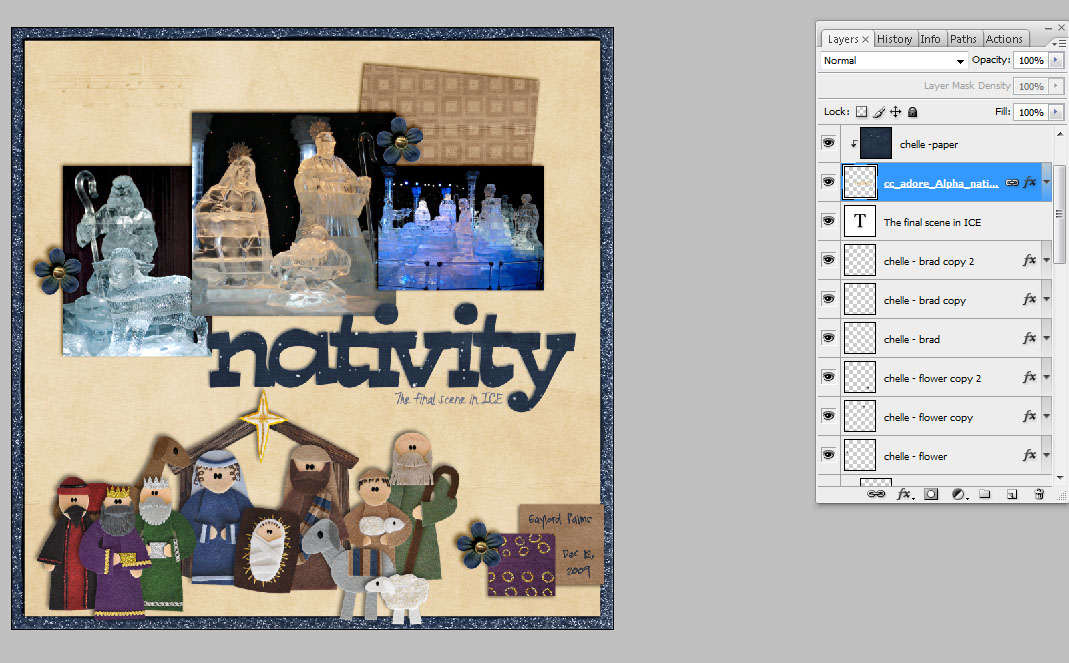Click the layers list scroll down arrow
This screenshot has height=663, width=1069.
click(x=1059, y=477)
